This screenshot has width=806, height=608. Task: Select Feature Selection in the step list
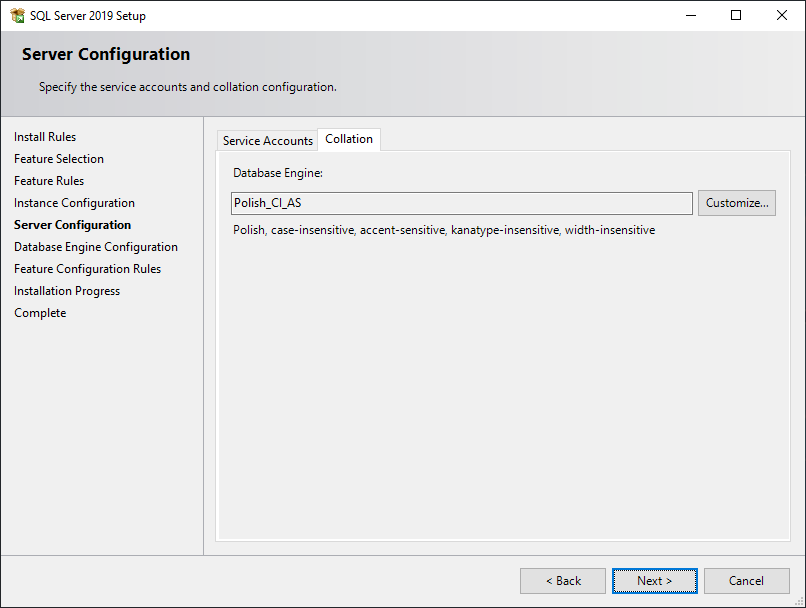[x=59, y=159]
